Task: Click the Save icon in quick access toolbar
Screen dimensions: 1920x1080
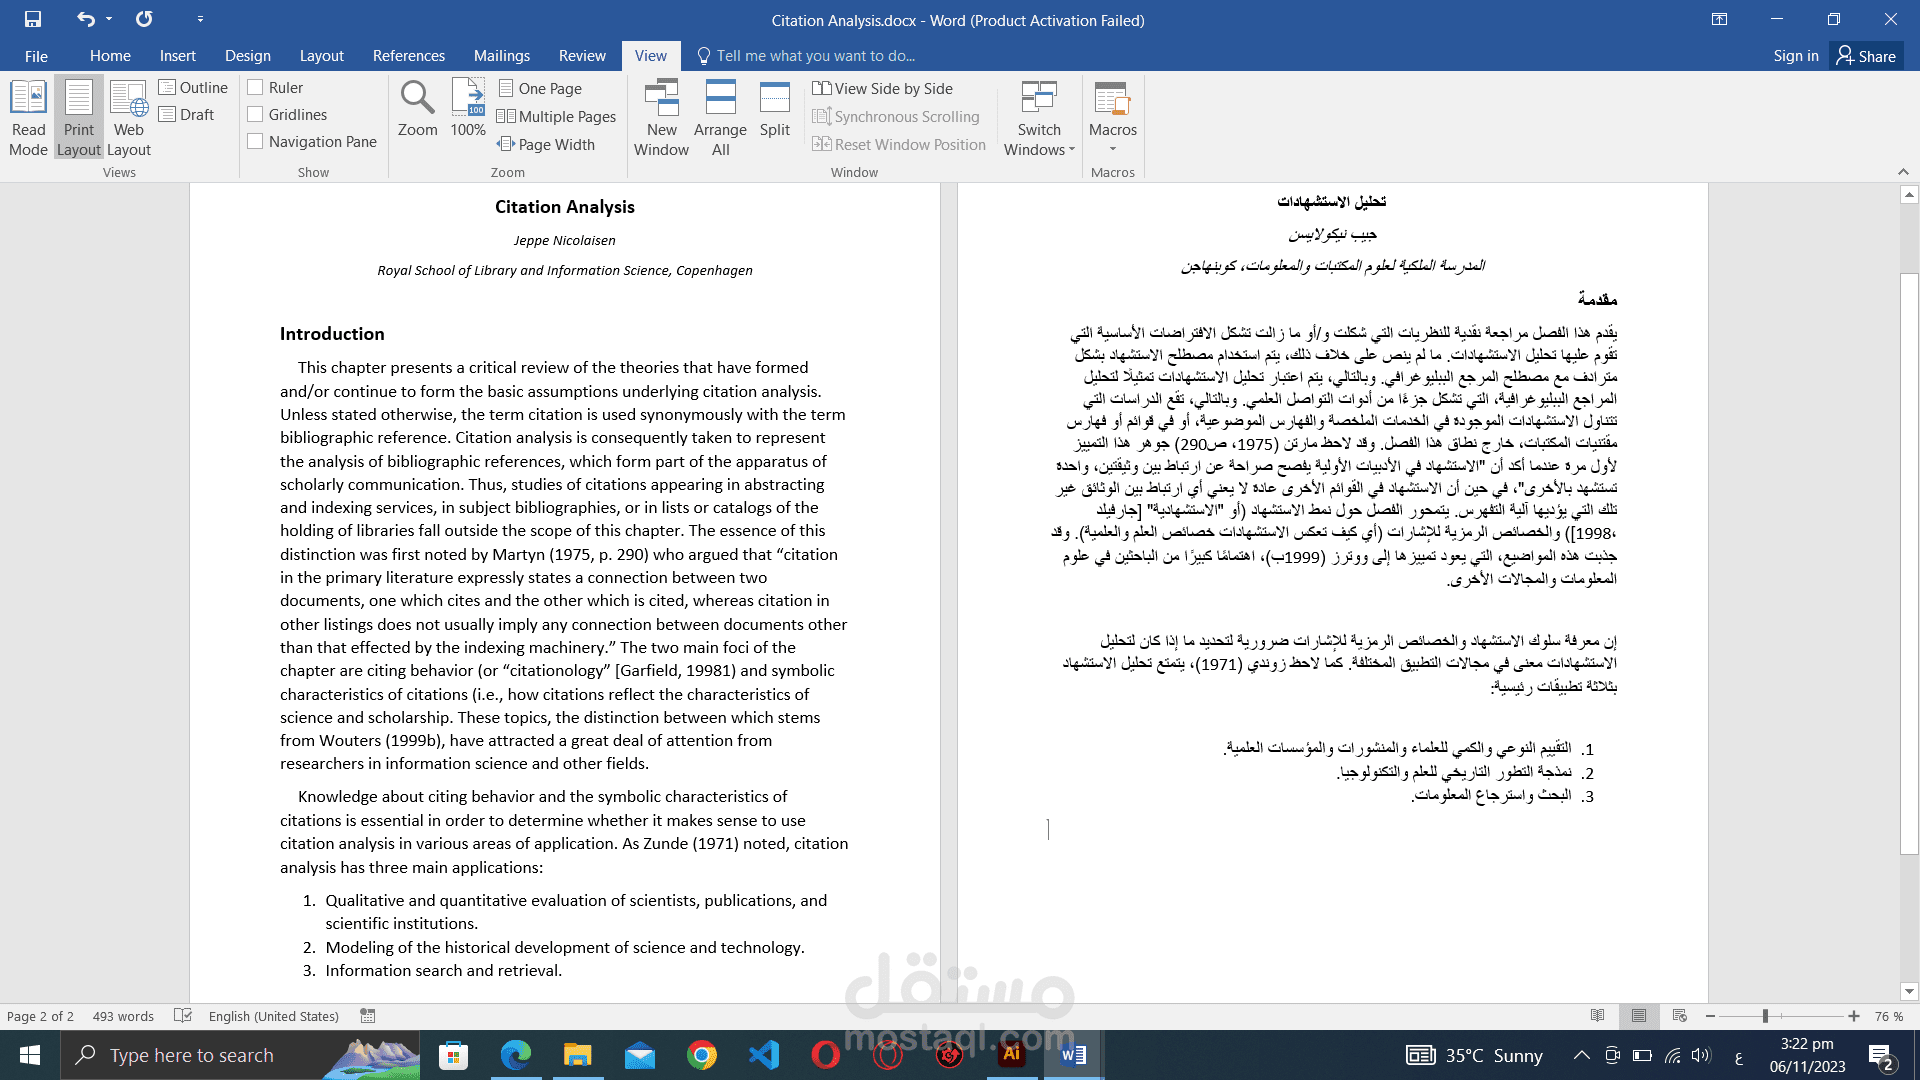Action: click(33, 19)
